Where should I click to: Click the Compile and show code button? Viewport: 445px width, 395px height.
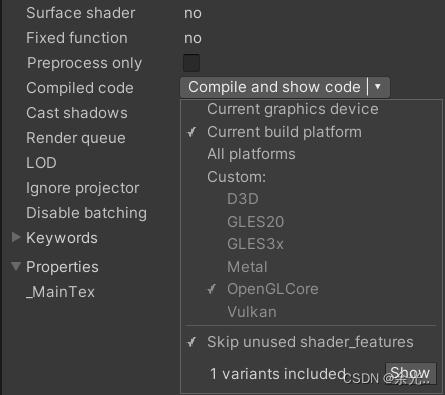pos(274,87)
